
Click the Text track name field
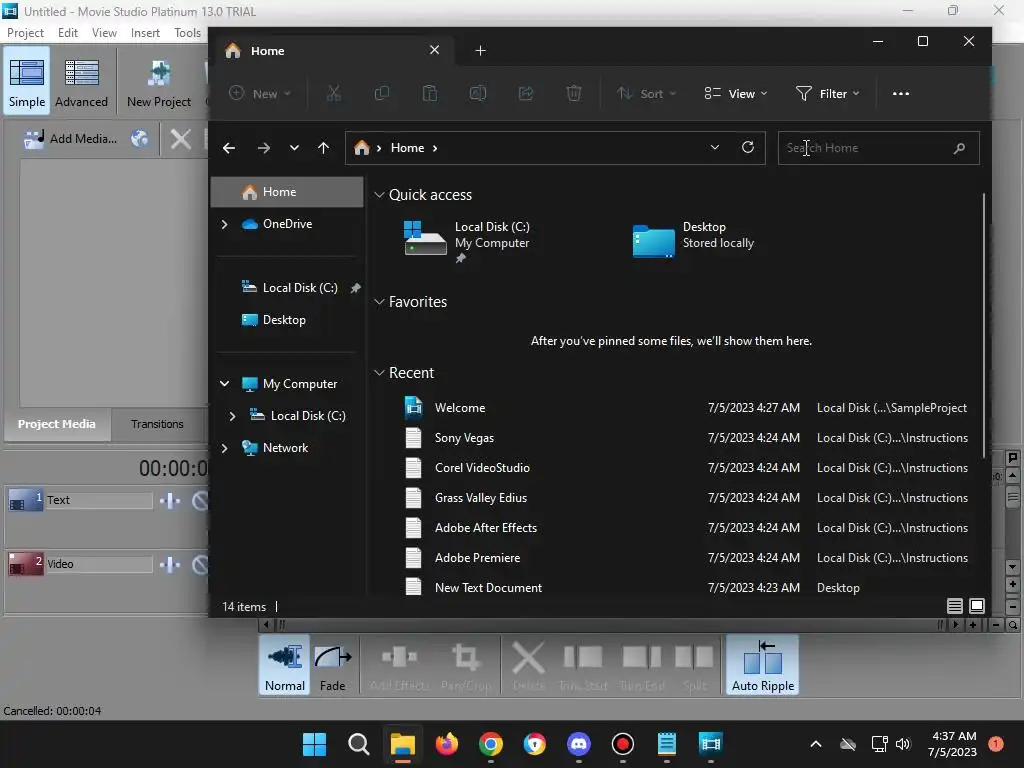pos(99,500)
